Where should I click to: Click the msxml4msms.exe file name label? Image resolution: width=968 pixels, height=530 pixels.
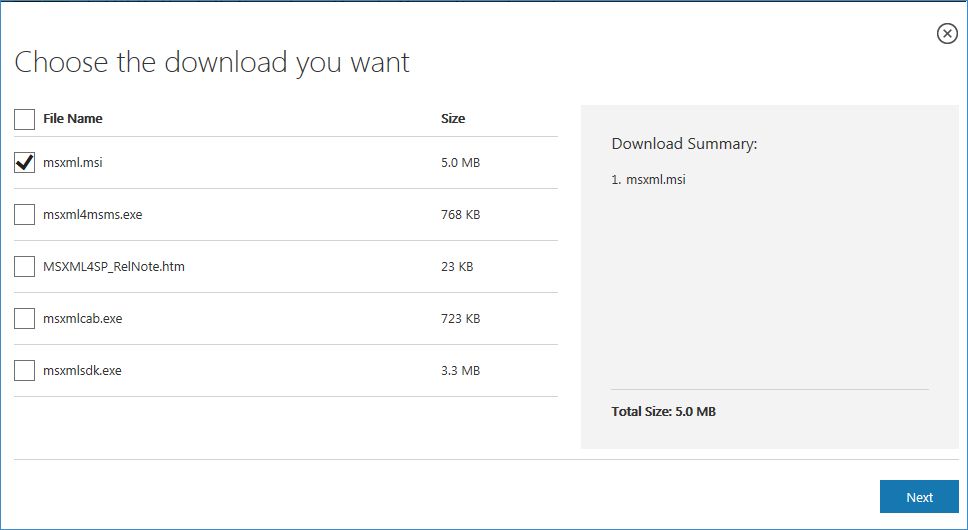click(93, 215)
